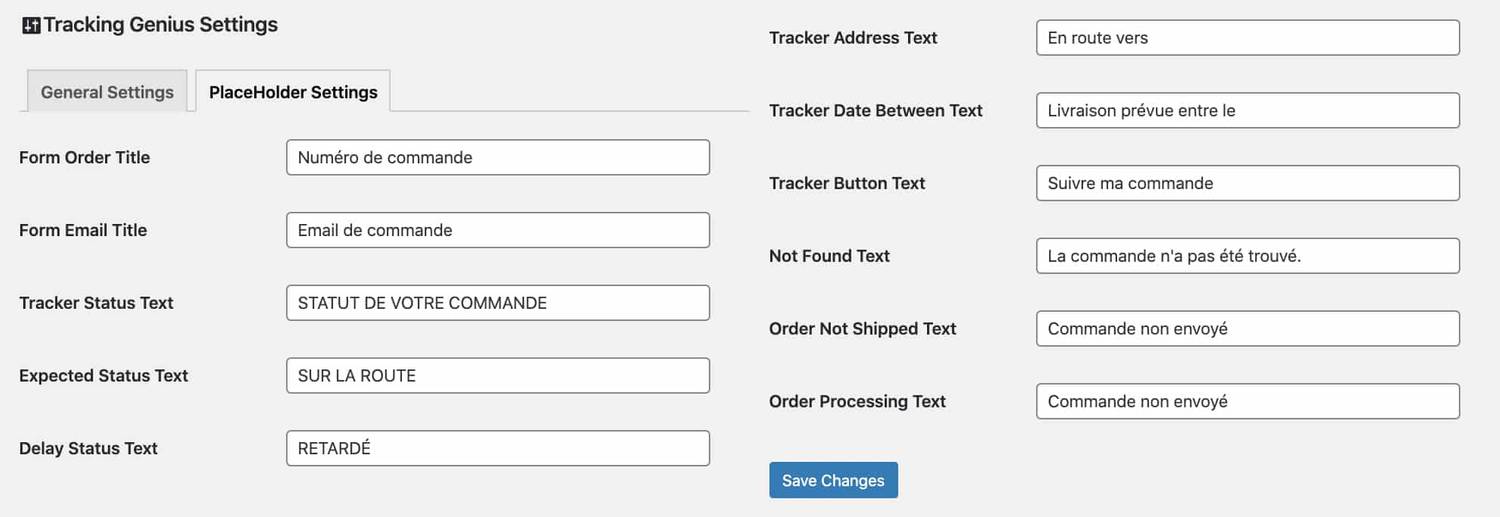
Task: Edit the Tracker Status Text field
Action: (497, 303)
